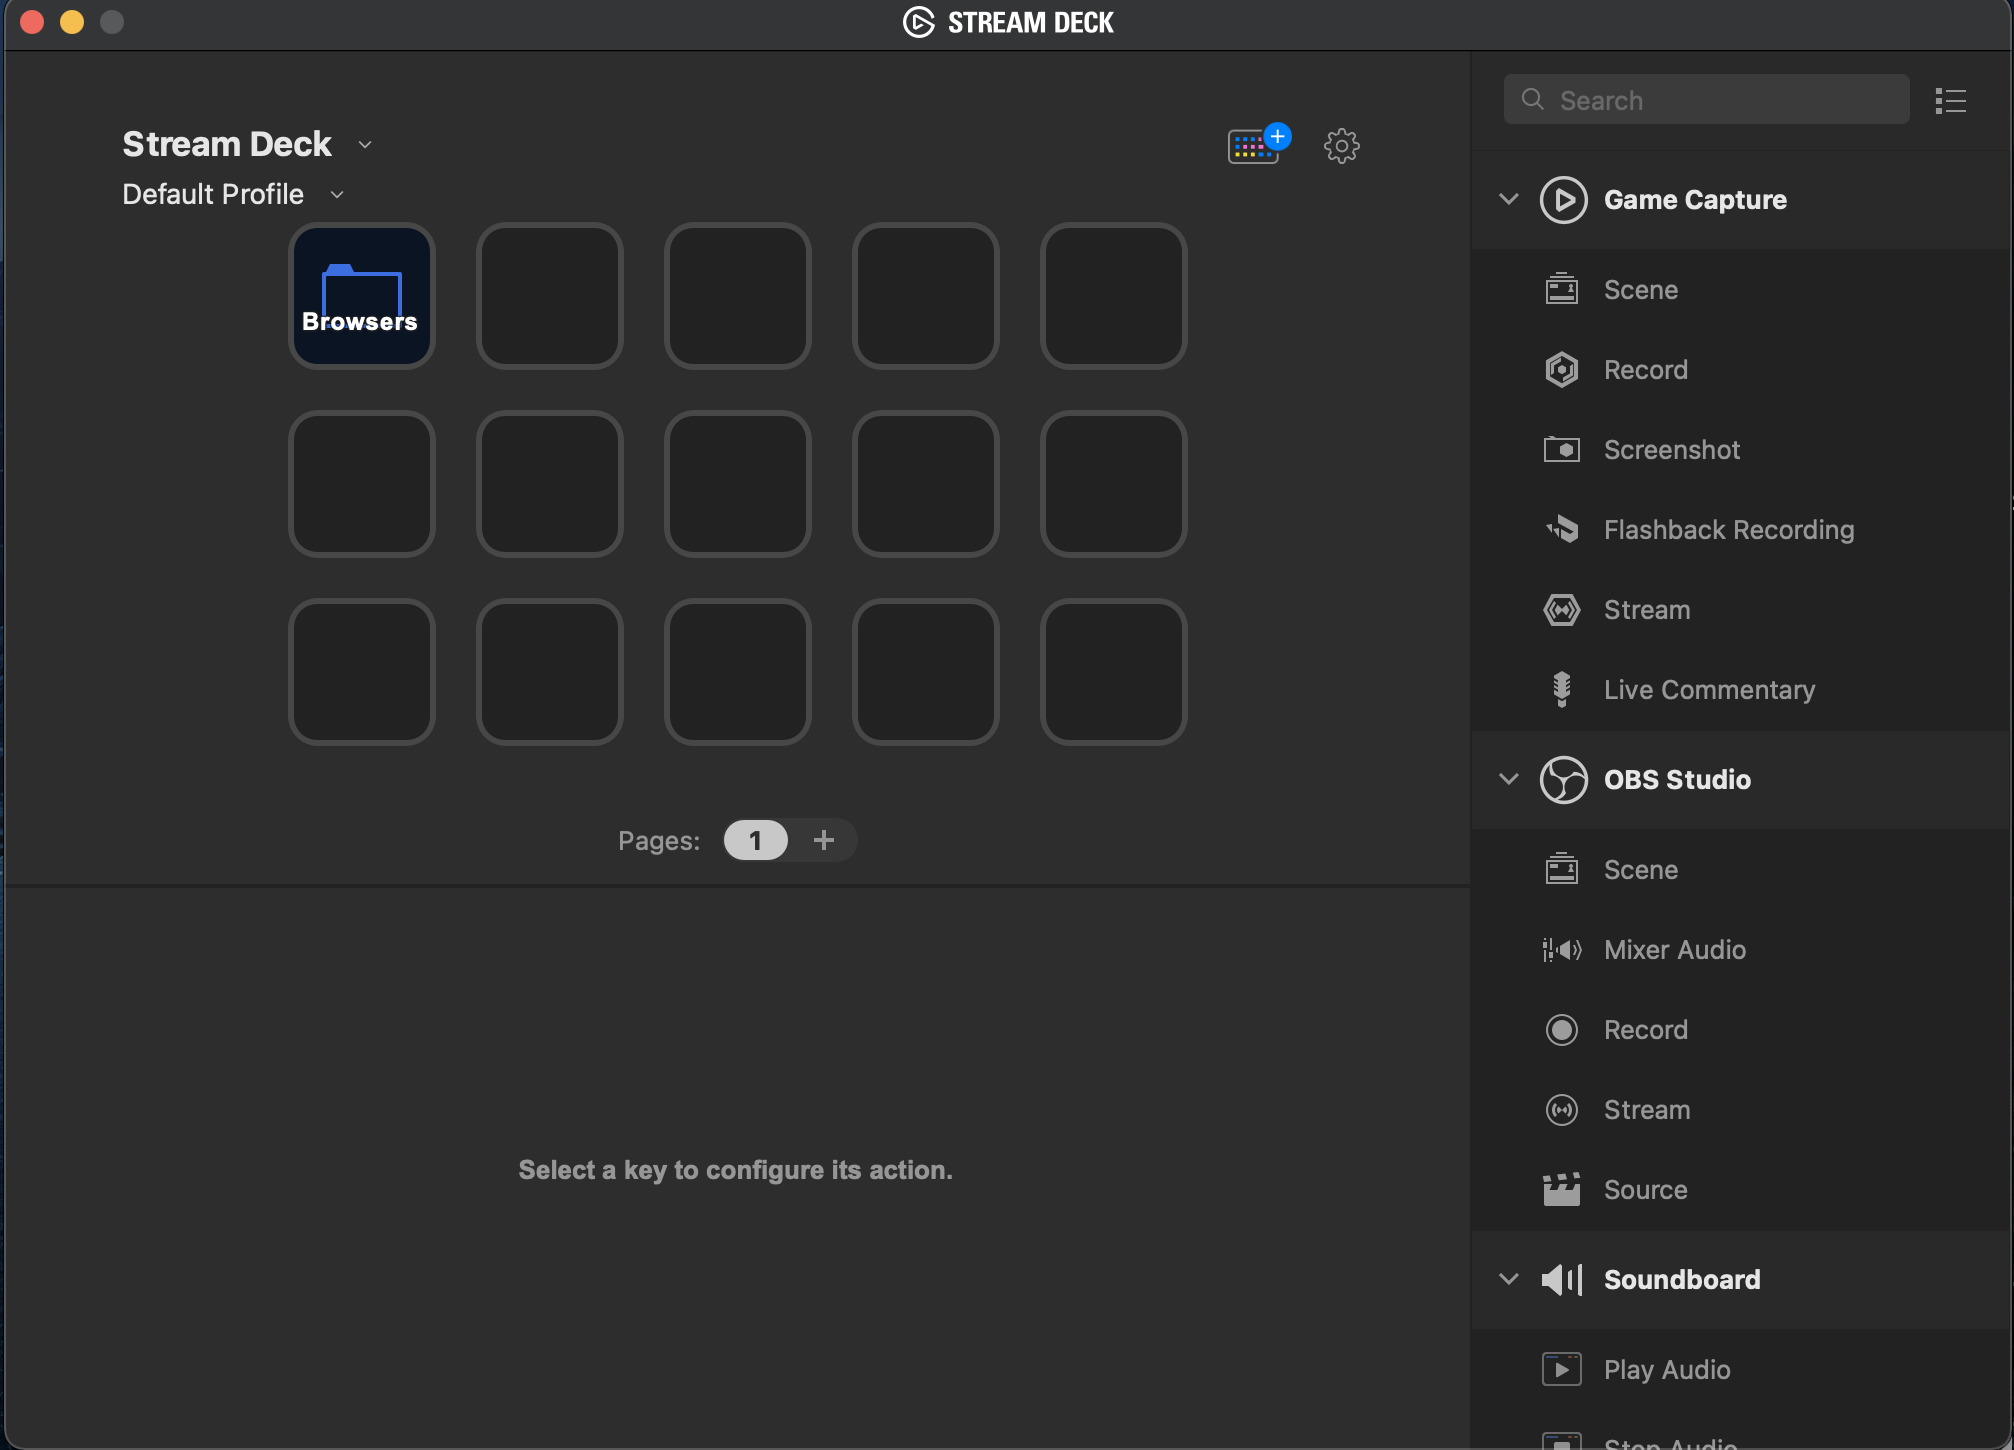Select the OBS Studio Stream action
The width and height of the screenshot is (2014, 1450).
pos(1646,1110)
